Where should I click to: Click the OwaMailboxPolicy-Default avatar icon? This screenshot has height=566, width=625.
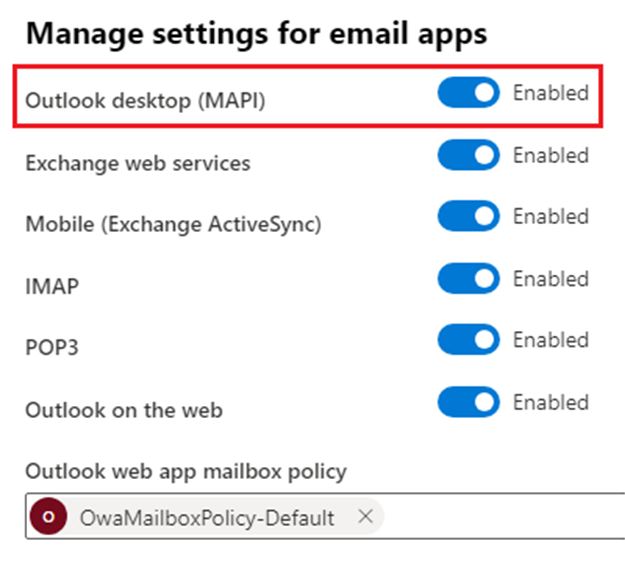[x=48, y=517]
